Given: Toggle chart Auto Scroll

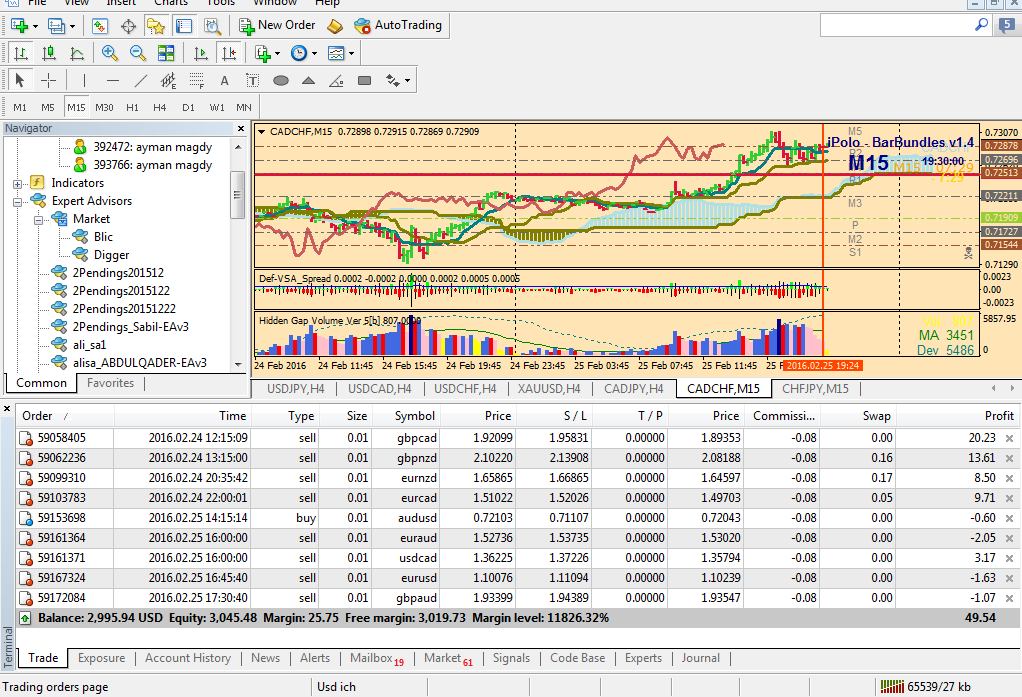Looking at the screenshot, I should coord(201,53).
